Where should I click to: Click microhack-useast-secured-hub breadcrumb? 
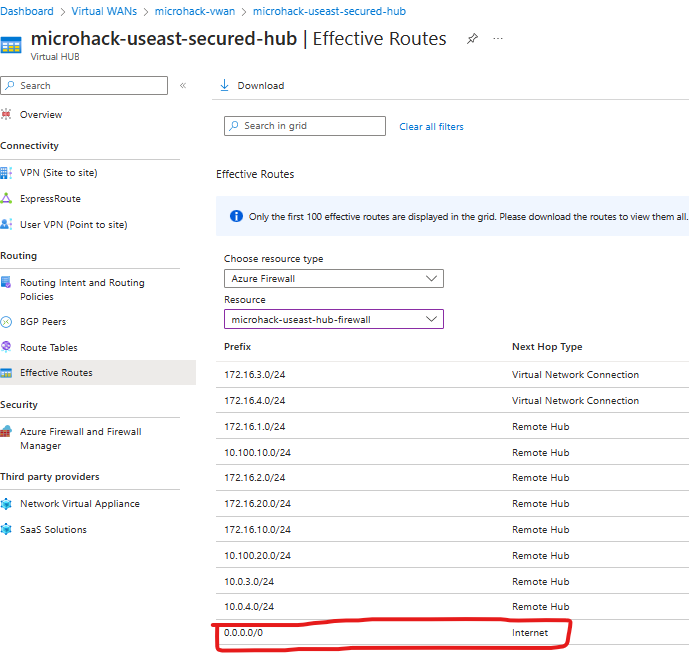point(329,11)
